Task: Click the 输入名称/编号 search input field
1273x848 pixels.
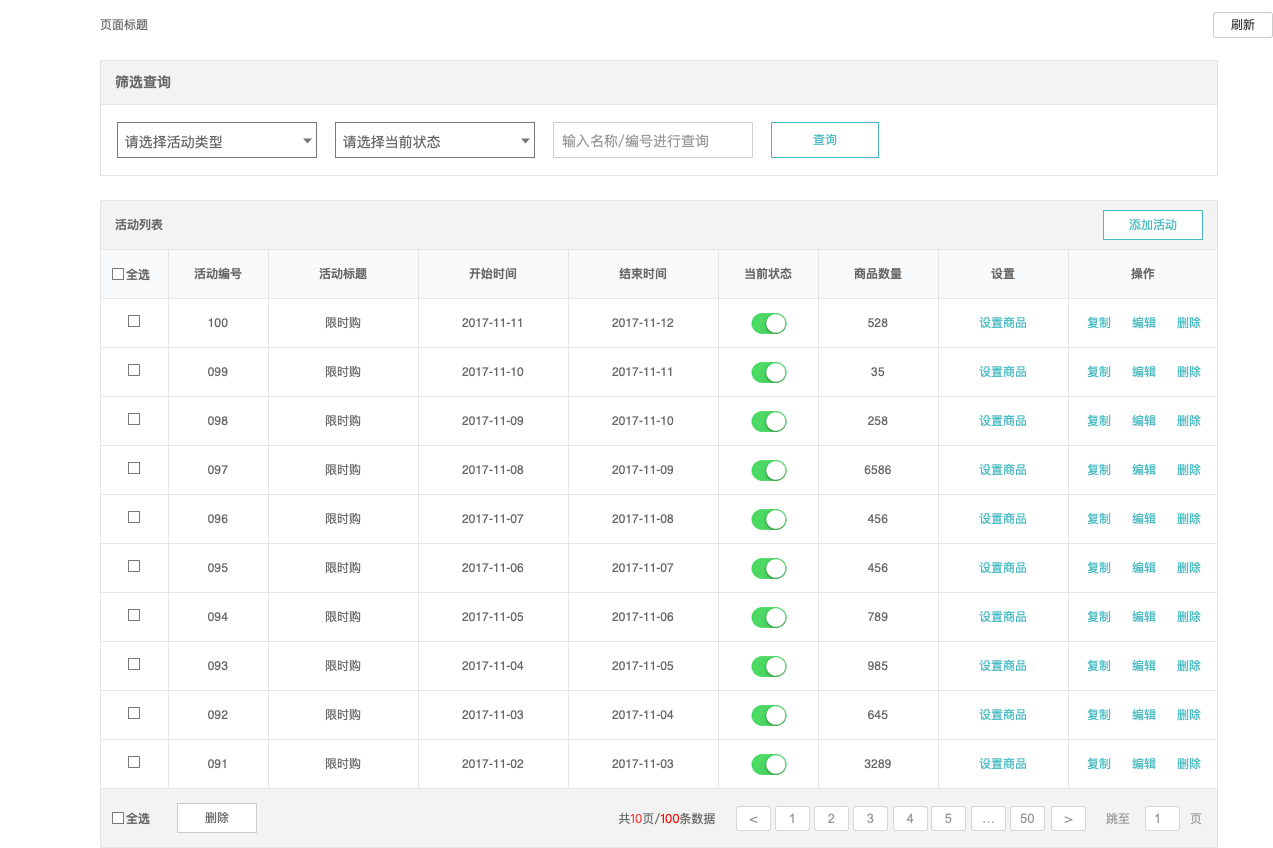Action: click(x=652, y=140)
